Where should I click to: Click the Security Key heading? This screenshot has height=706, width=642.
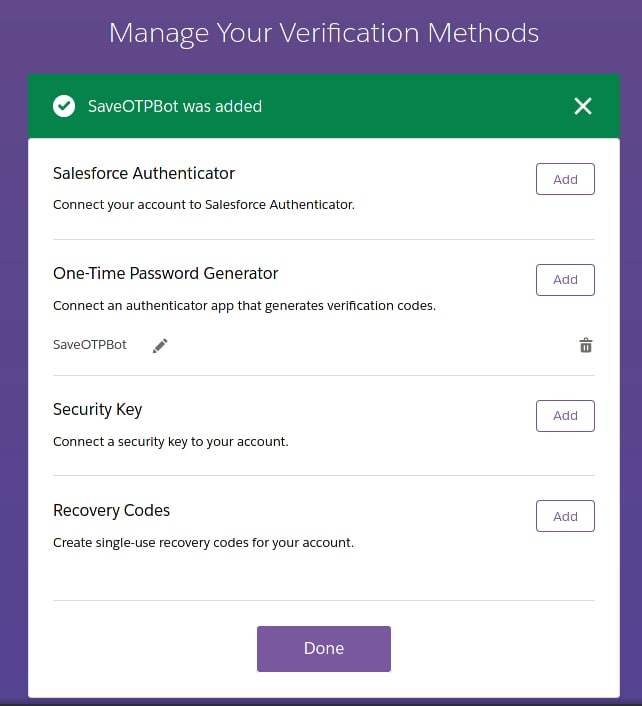[98, 409]
